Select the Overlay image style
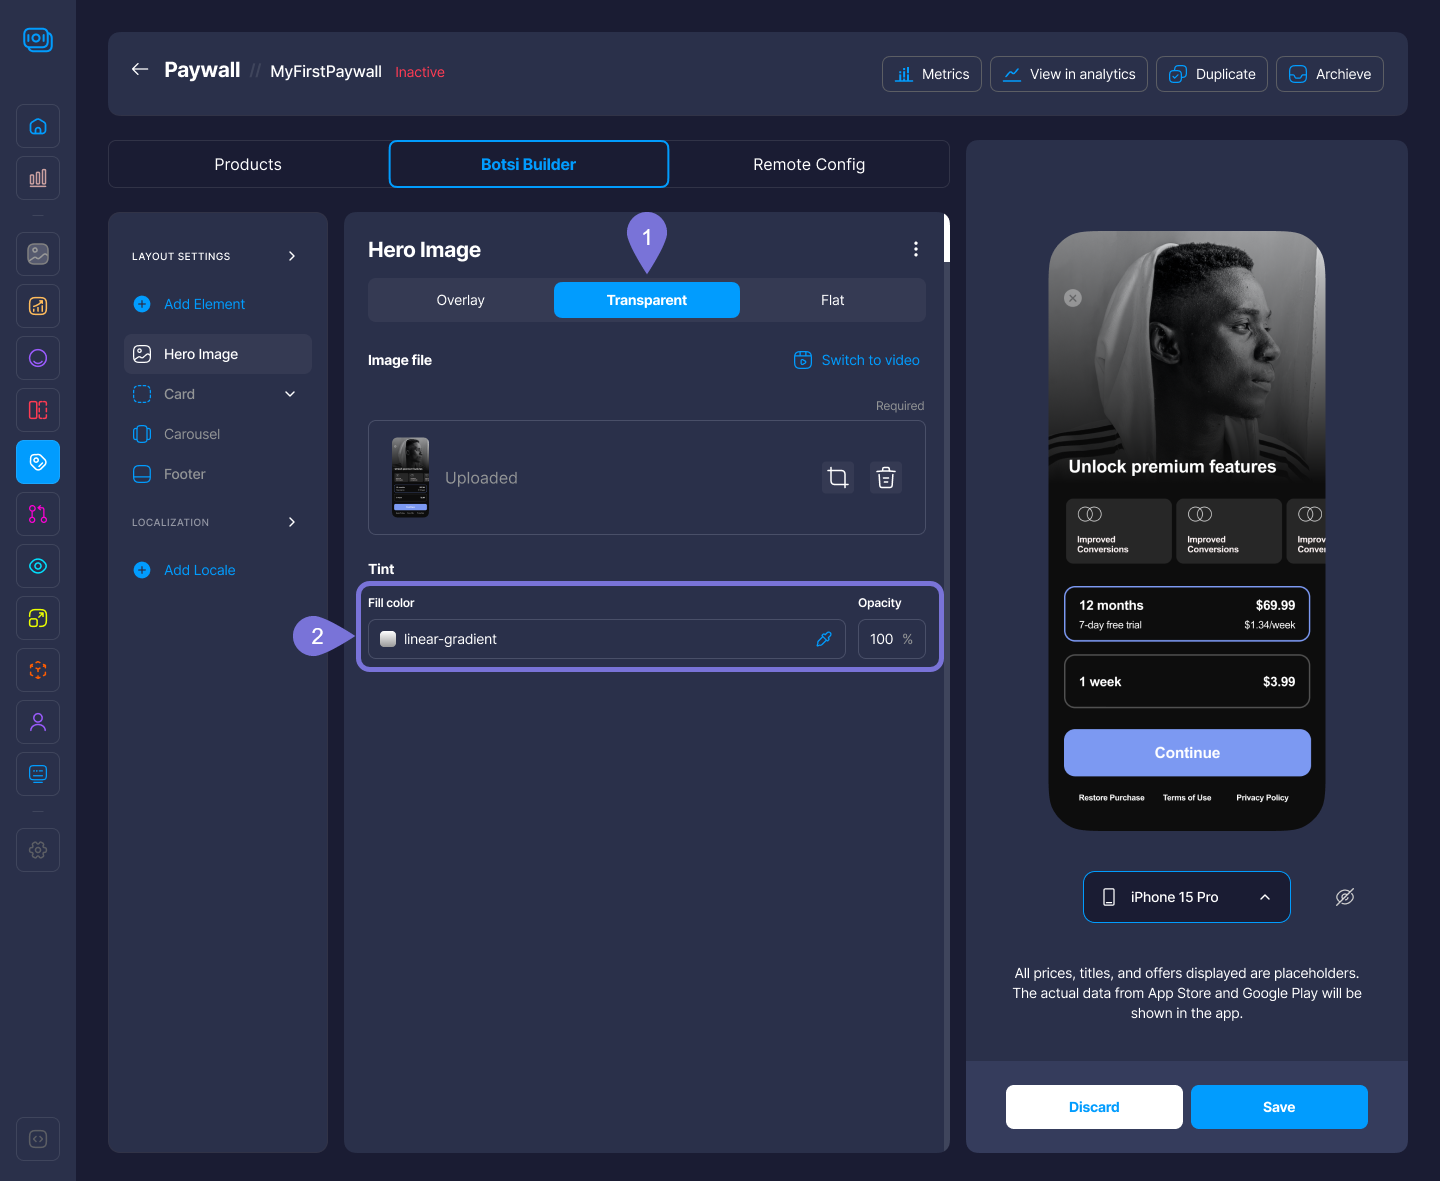1440x1181 pixels. click(461, 300)
